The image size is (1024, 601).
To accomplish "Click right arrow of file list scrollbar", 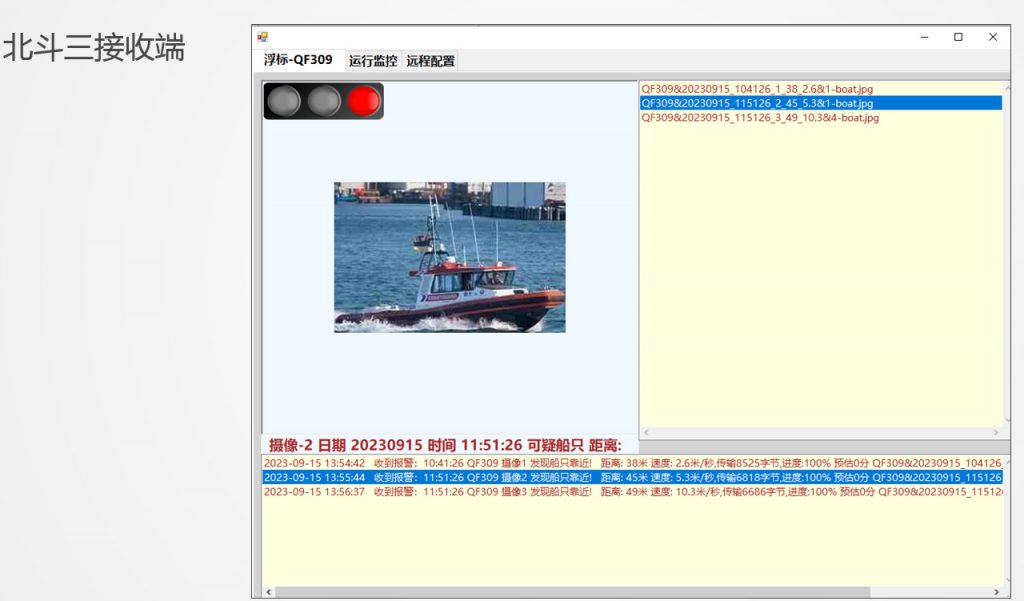I will tap(995, 433).
